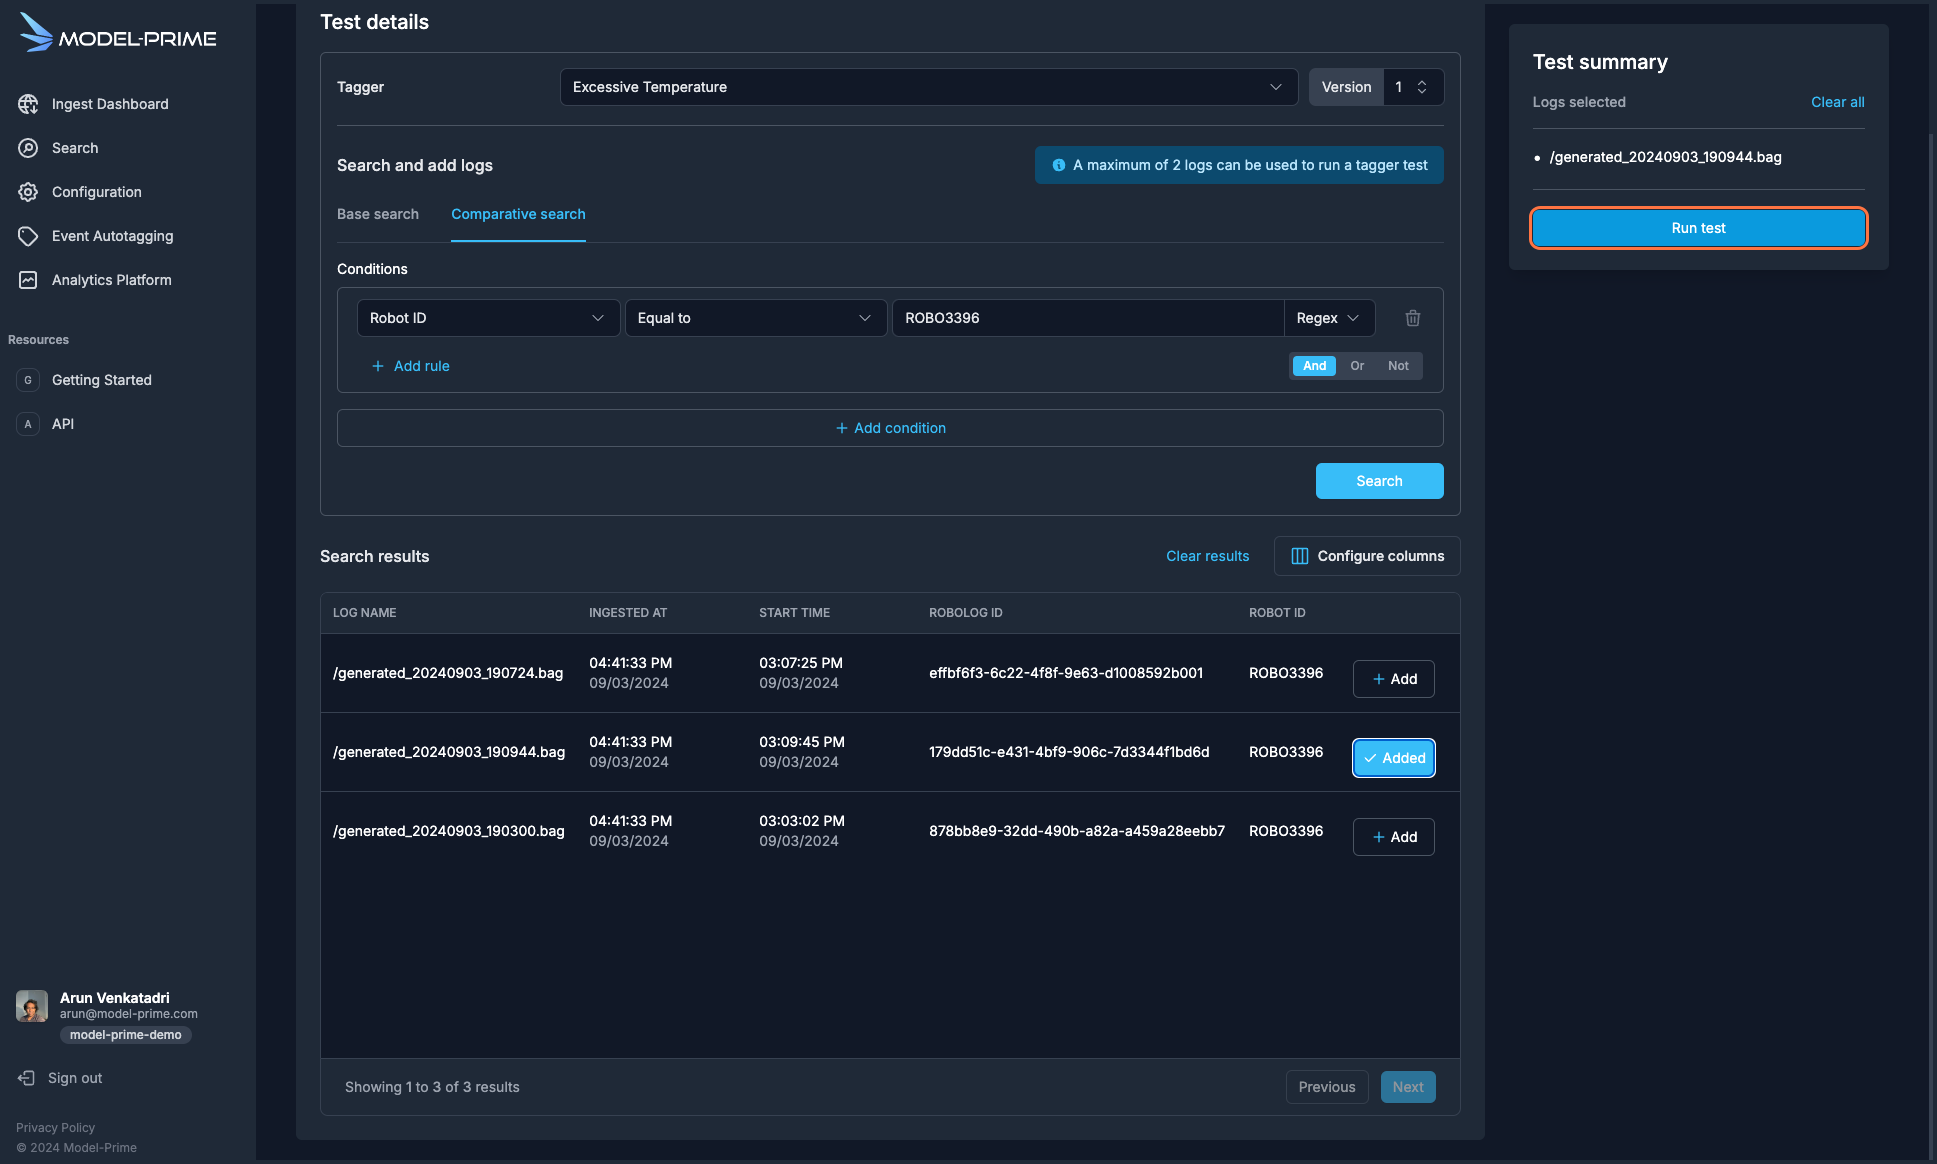Image resolution: width=1937 pixels, height=1164 pixels.
Task: Open API resource link
Action: click(x=63, y=424)
